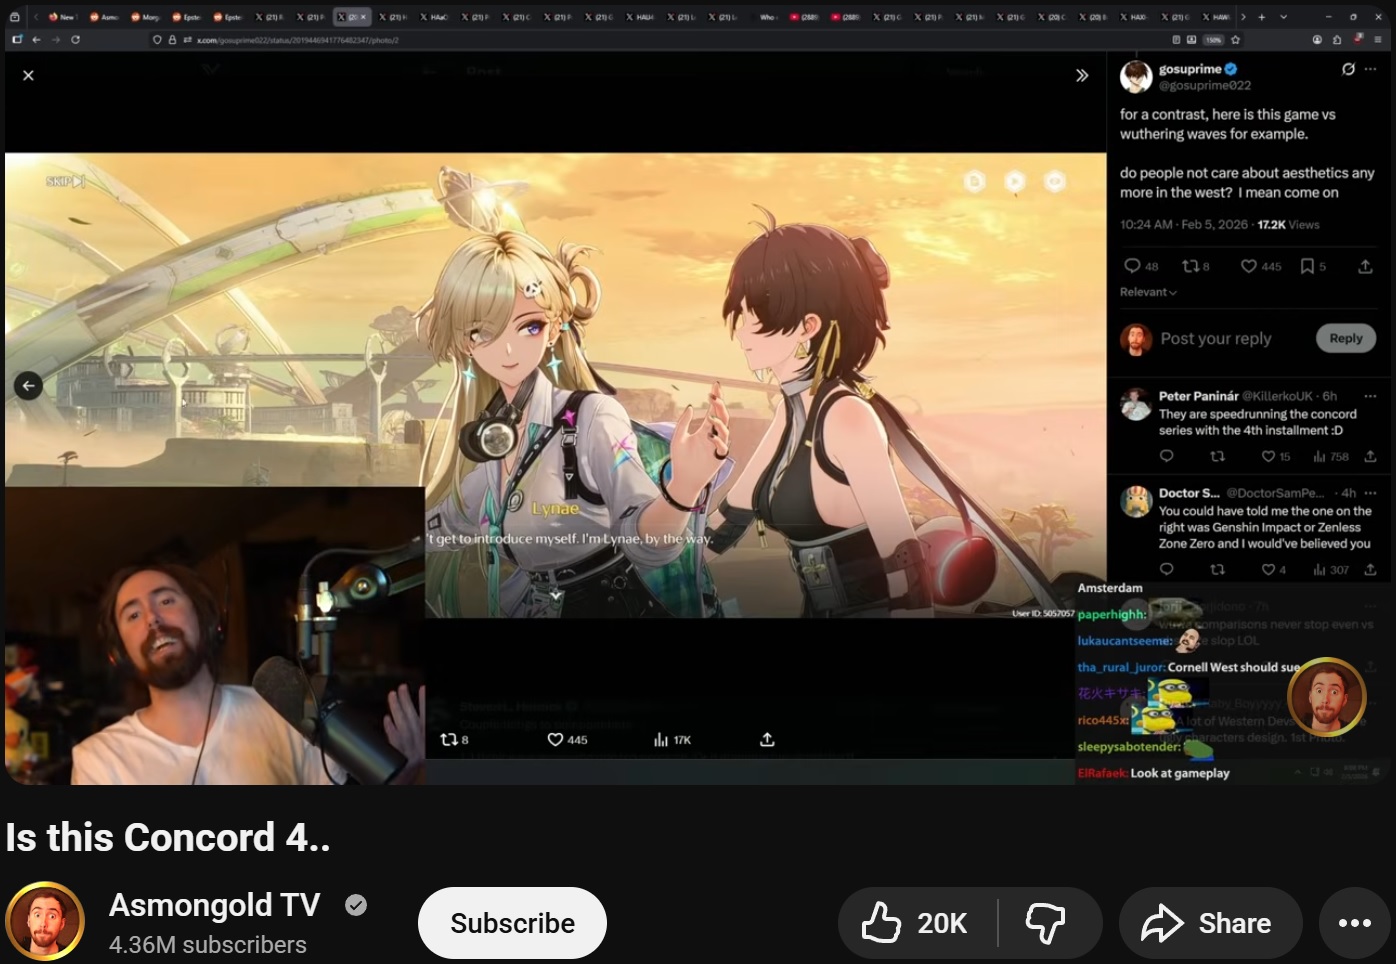Click the Post your reply field
Image resolution: width=1396 pixels, height=964 pixels.
[x=1216, y=339]
